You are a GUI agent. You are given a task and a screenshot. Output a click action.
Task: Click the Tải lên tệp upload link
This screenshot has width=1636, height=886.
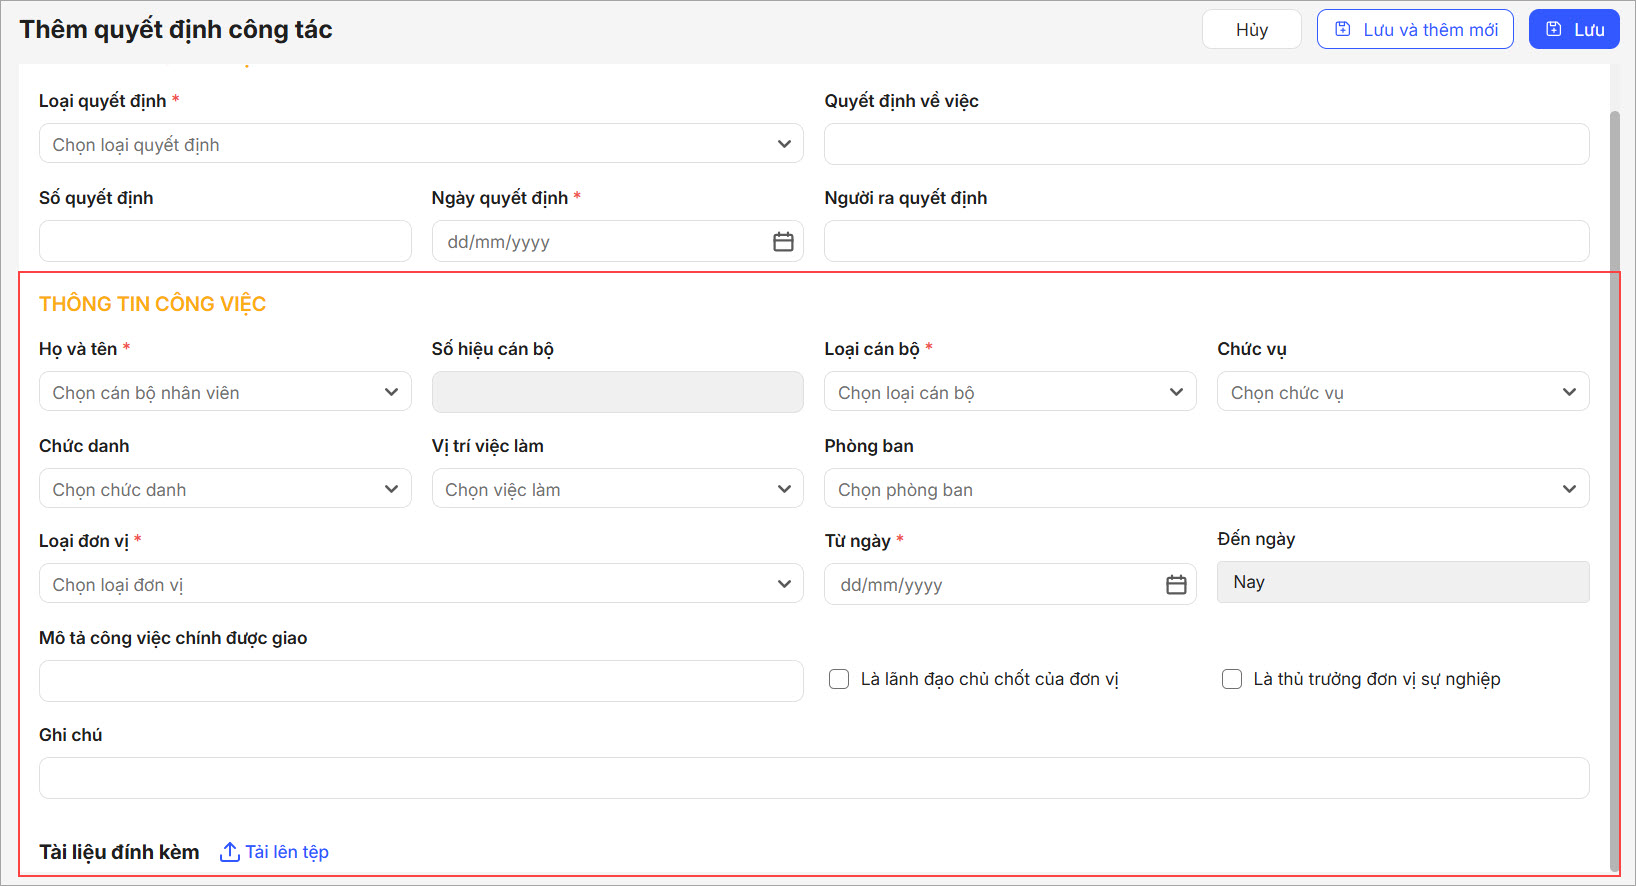coord(287,852)
